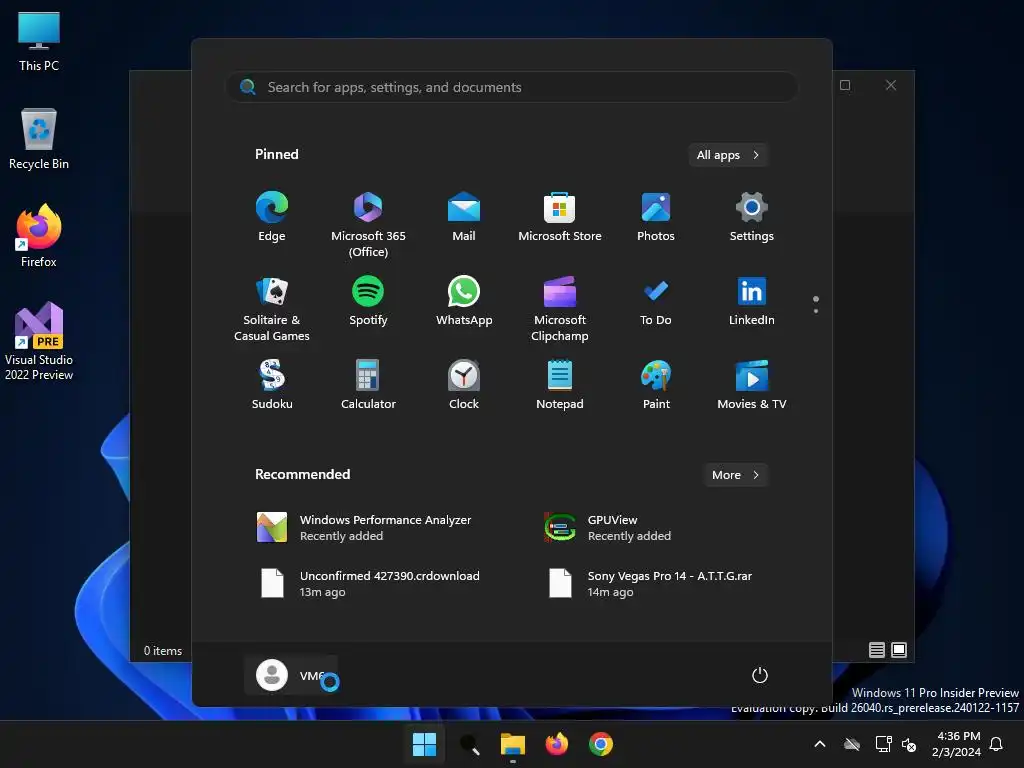Open the 4:36 PM clock and calendar
Image resolution: width=1024 pixels, height=768 pixels.
[x=957, y=744]
